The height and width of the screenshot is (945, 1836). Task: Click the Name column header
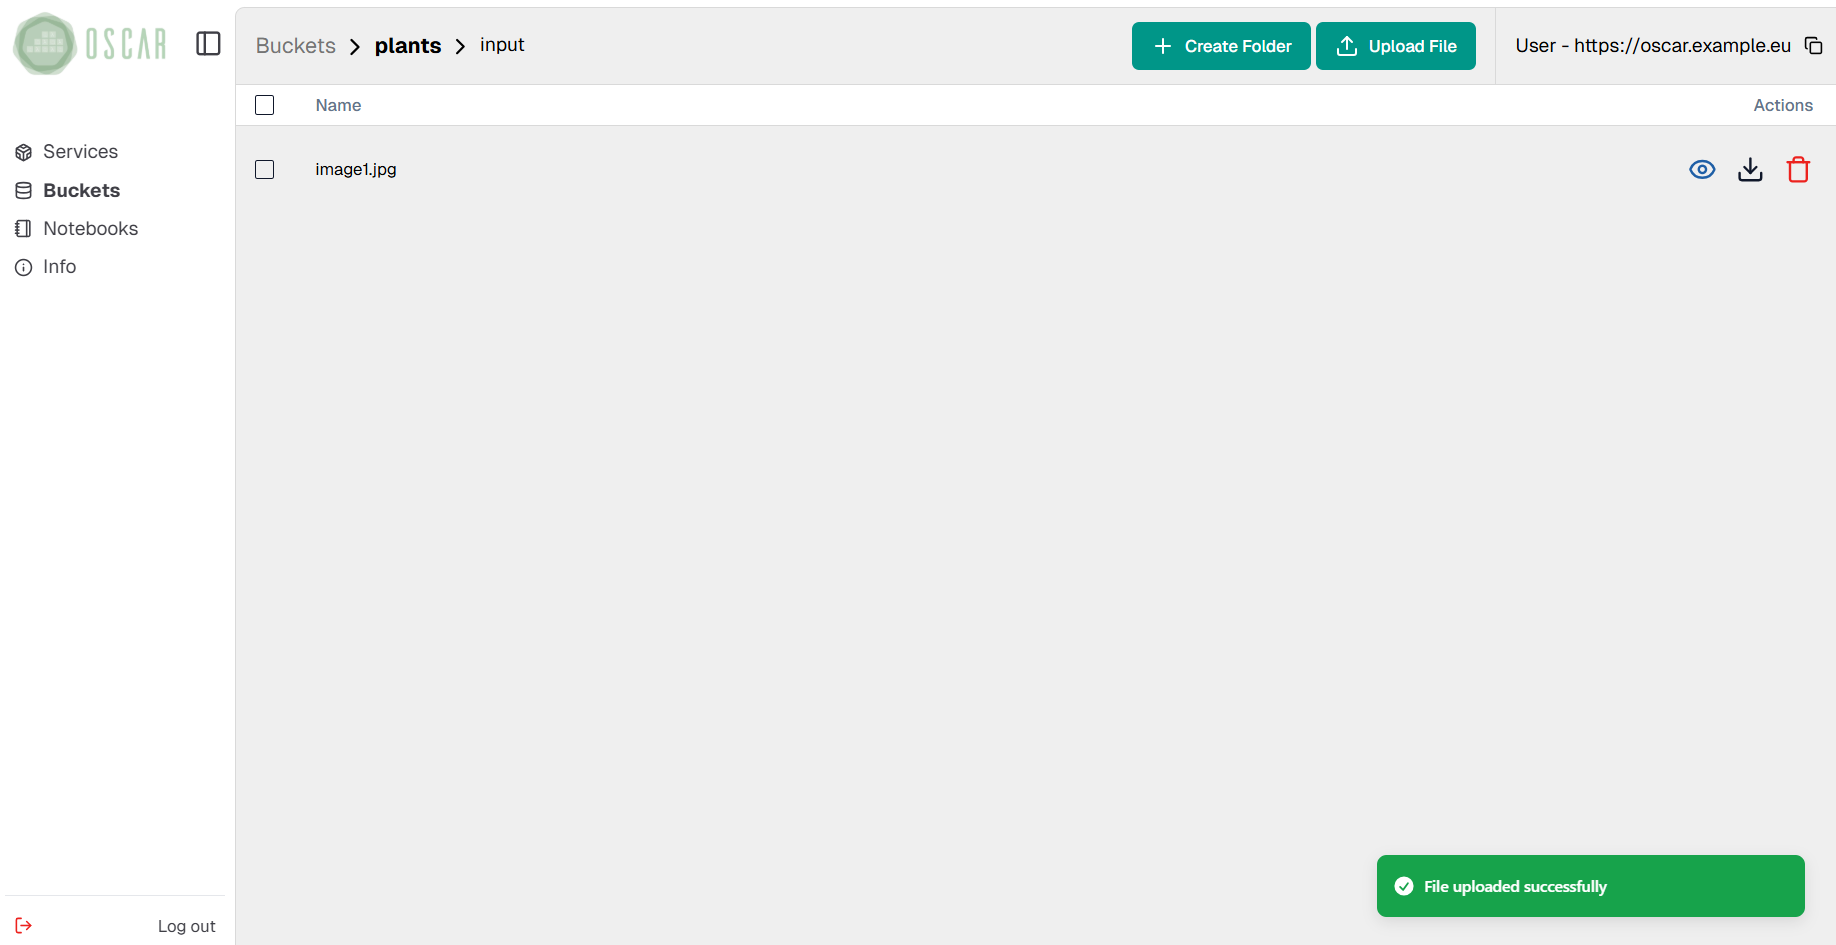(x=337, y=104)
